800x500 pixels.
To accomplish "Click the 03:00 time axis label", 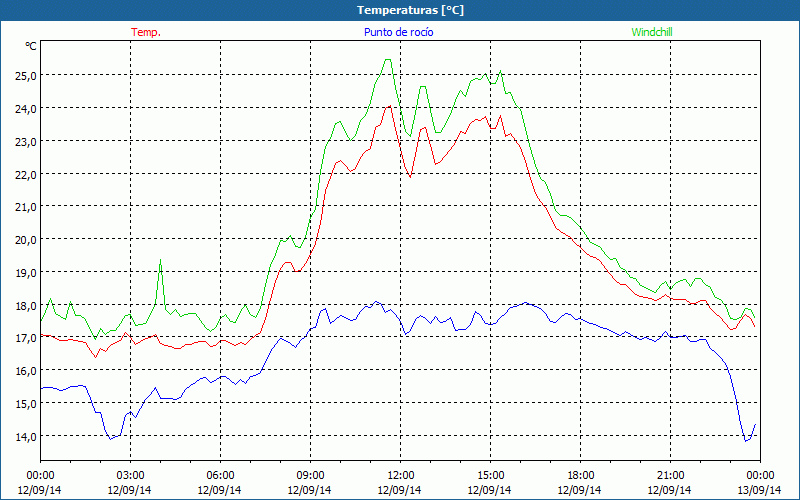I will (130, 476).
